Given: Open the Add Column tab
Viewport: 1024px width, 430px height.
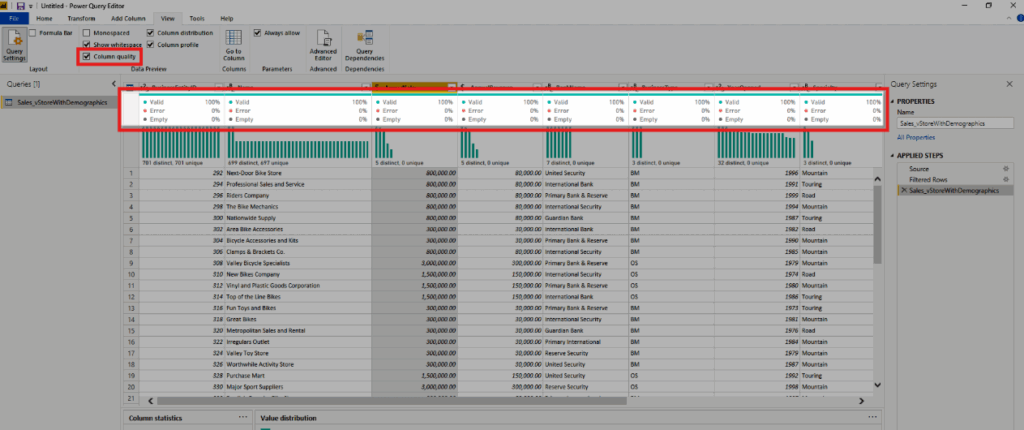Looking at the screenshot, I should [127, 19].
